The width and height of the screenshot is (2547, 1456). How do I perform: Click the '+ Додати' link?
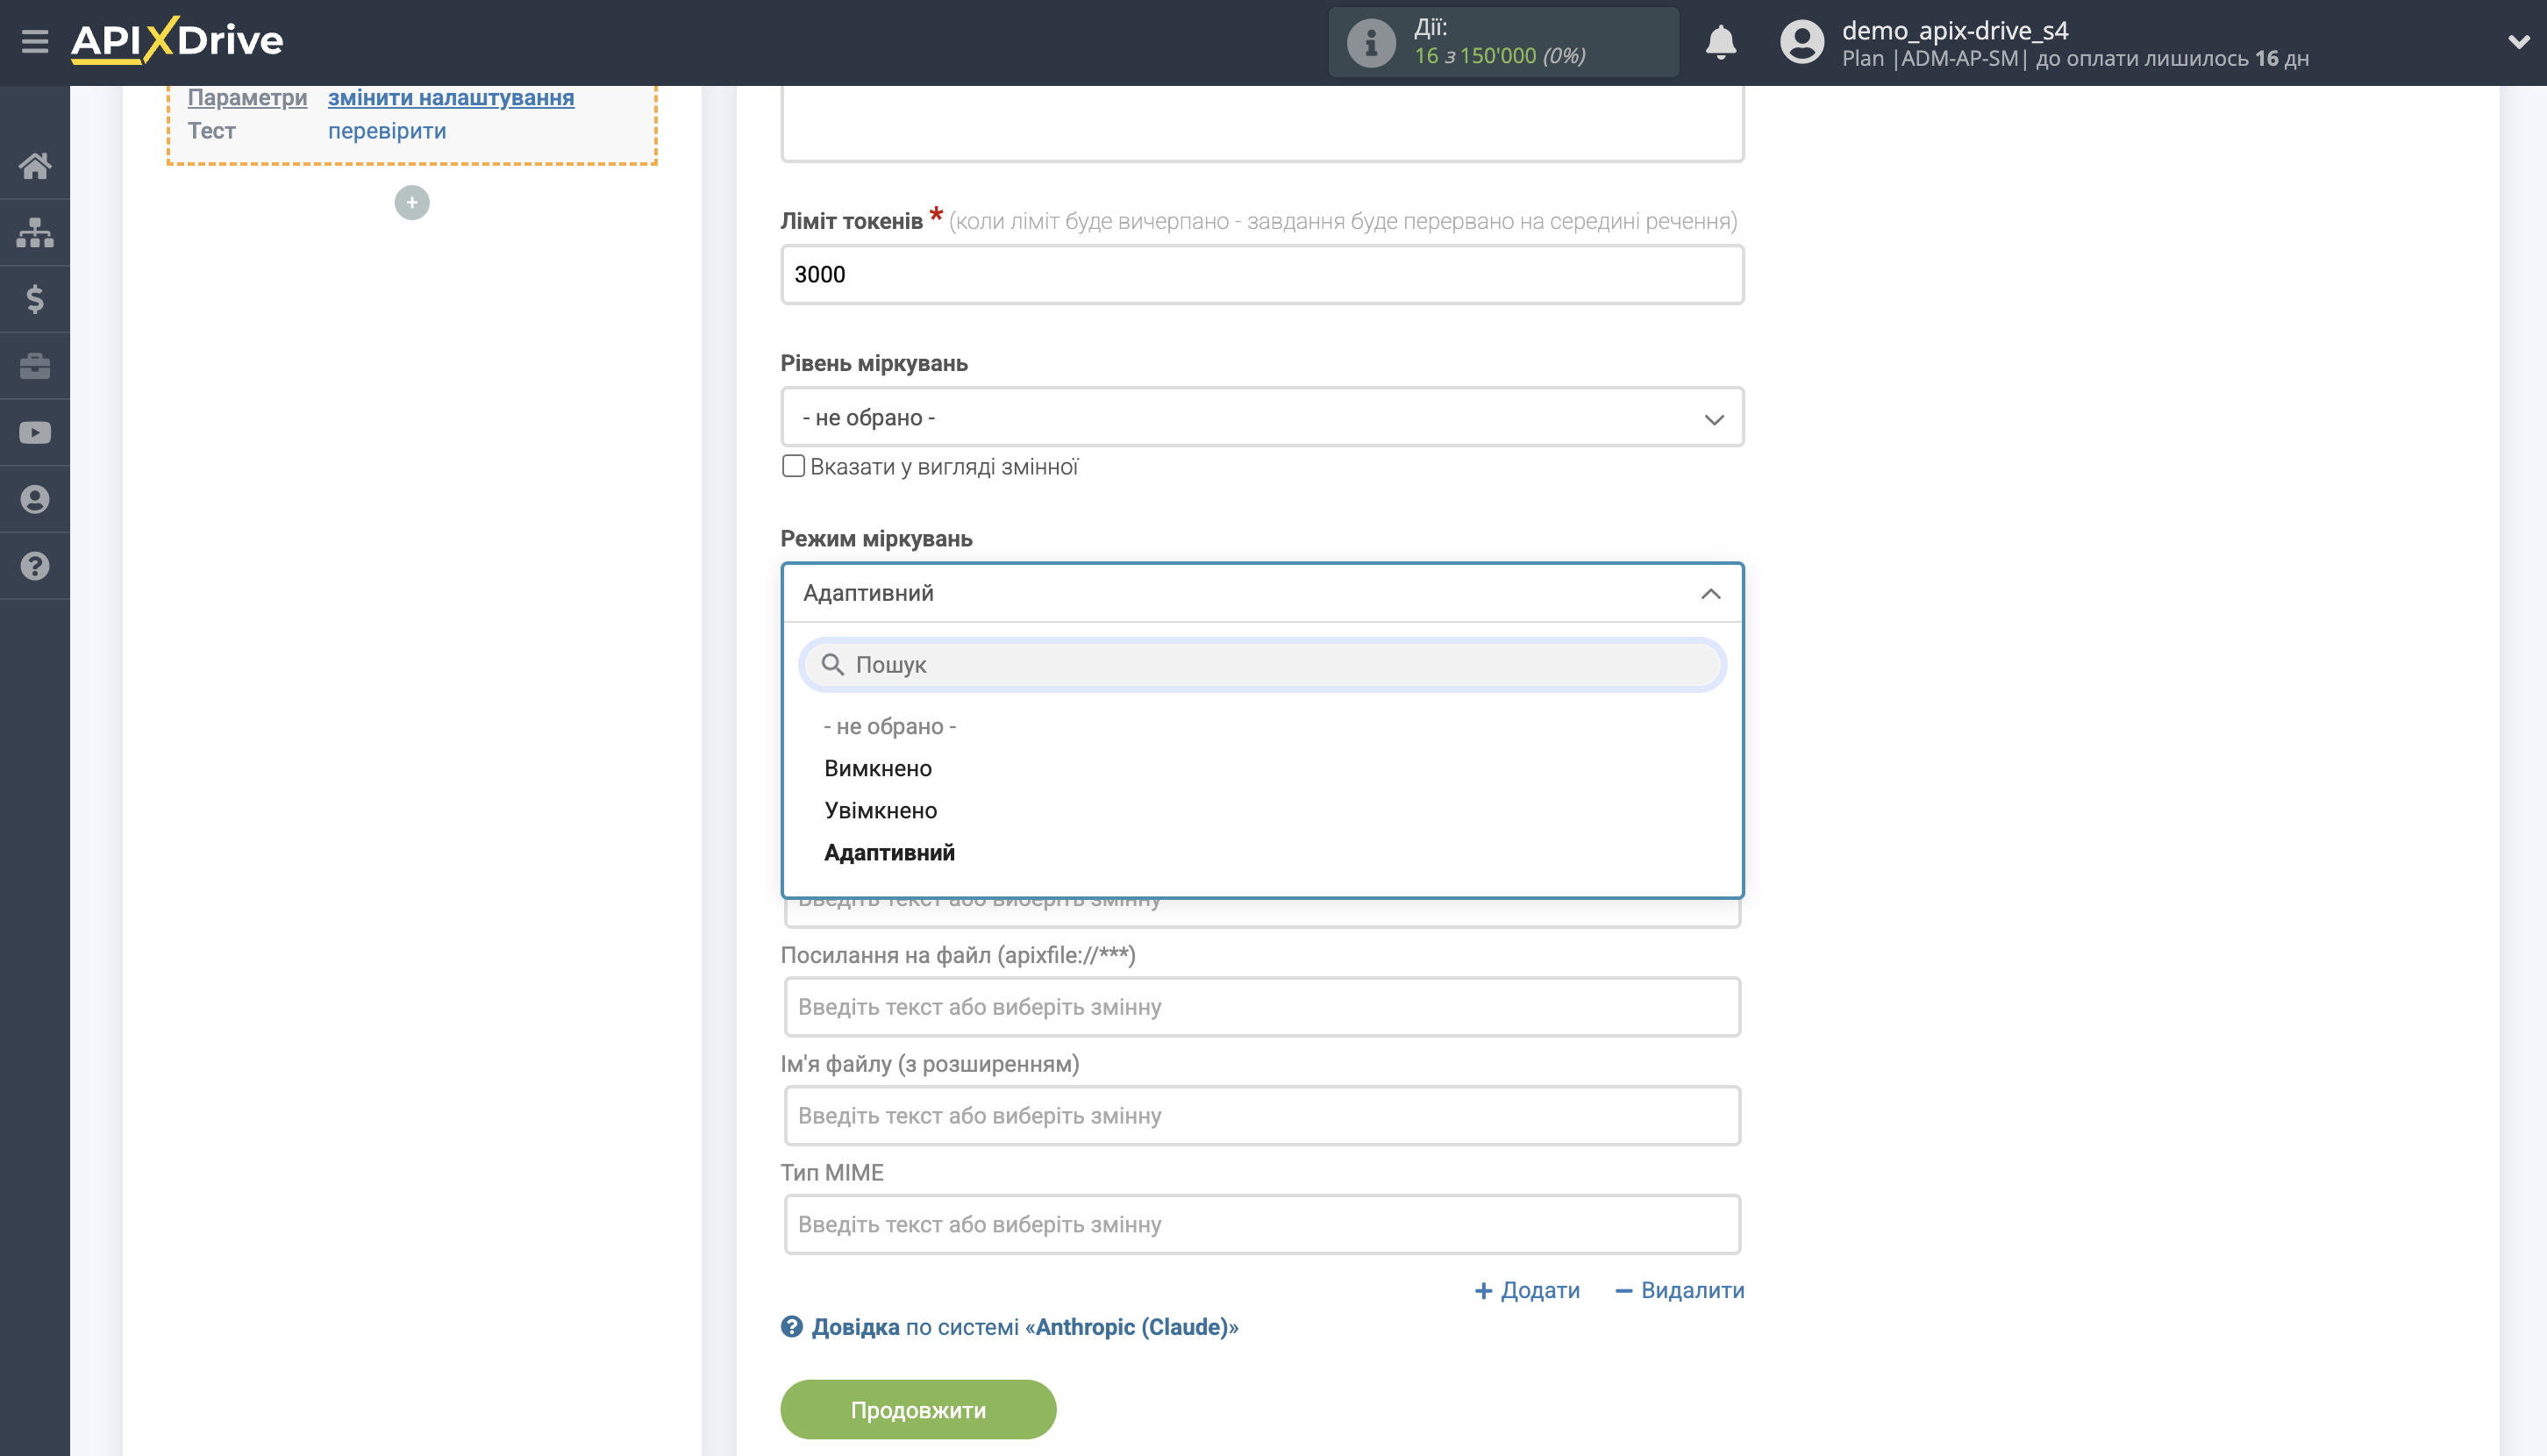tap(1527, 1290)
